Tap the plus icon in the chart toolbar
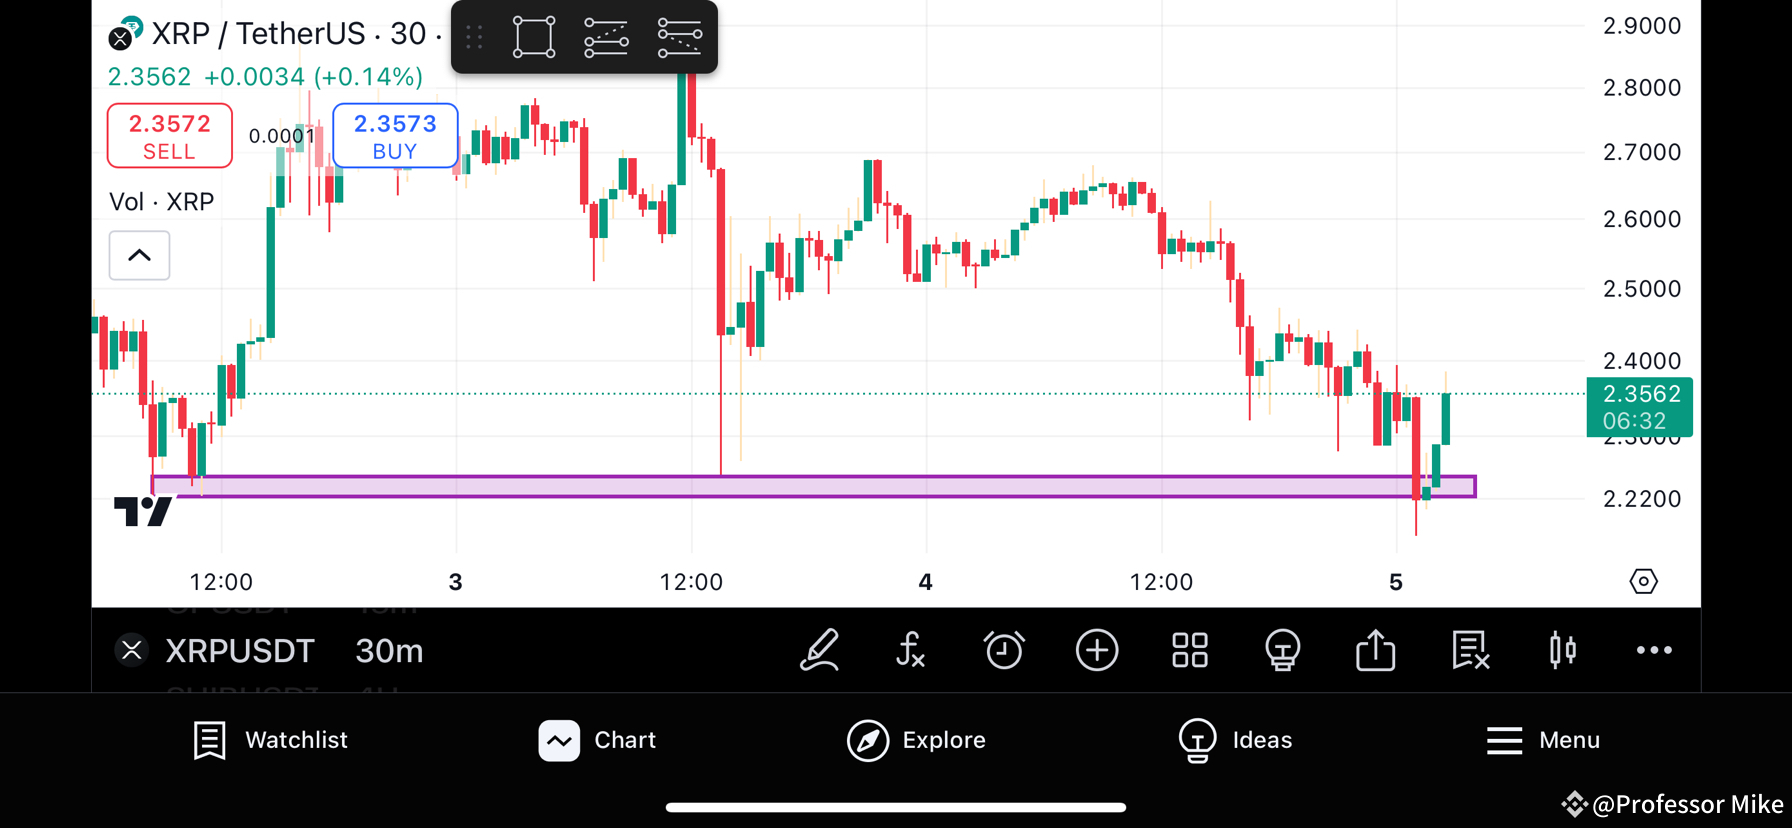Viewport: 1792px width, 828px height. pyautogui.click(x=1097, y=650)
